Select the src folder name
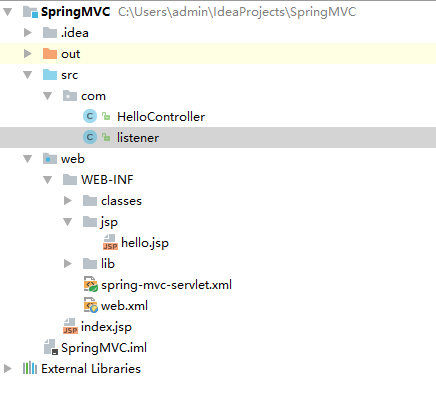 [69, 75]
